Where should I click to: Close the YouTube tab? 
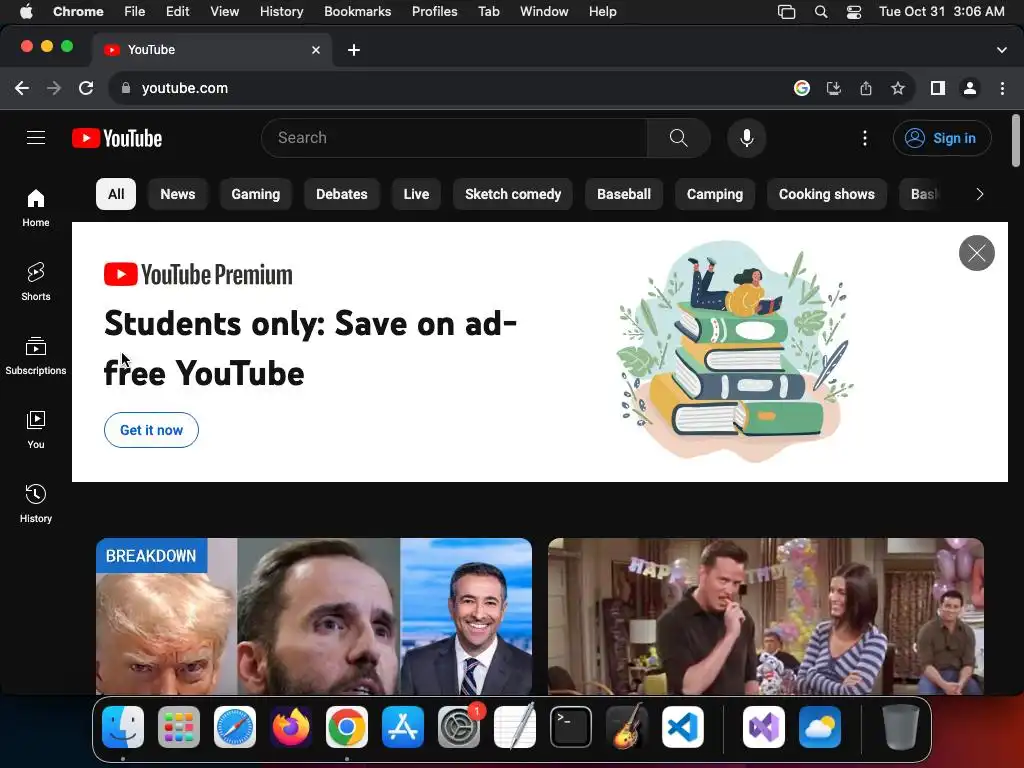(x=316, y=50)
